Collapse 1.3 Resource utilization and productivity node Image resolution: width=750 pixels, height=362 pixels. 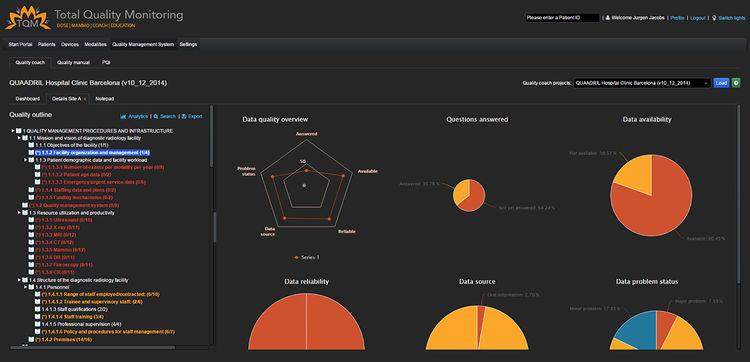click(19, 212)
